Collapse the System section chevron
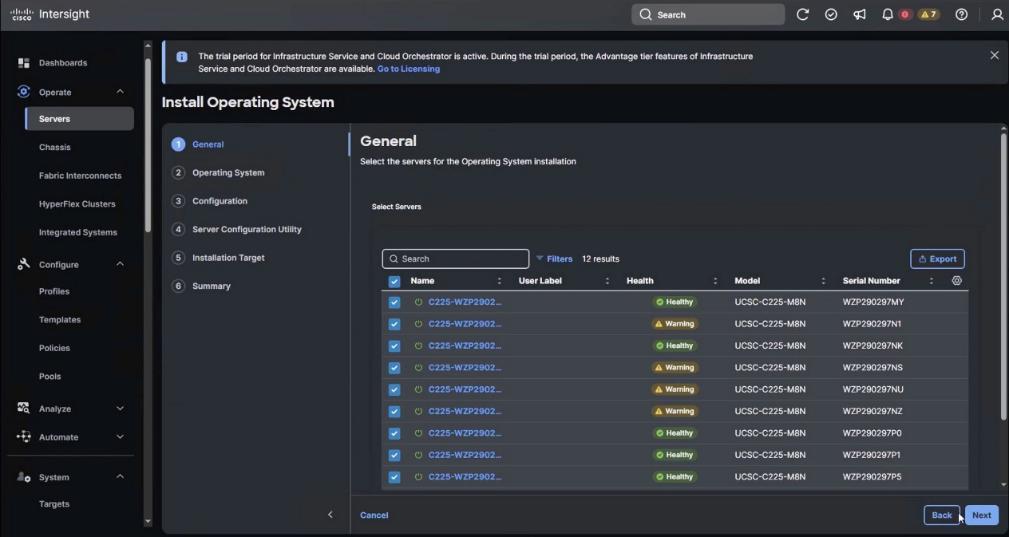 [x=120, y=477]
